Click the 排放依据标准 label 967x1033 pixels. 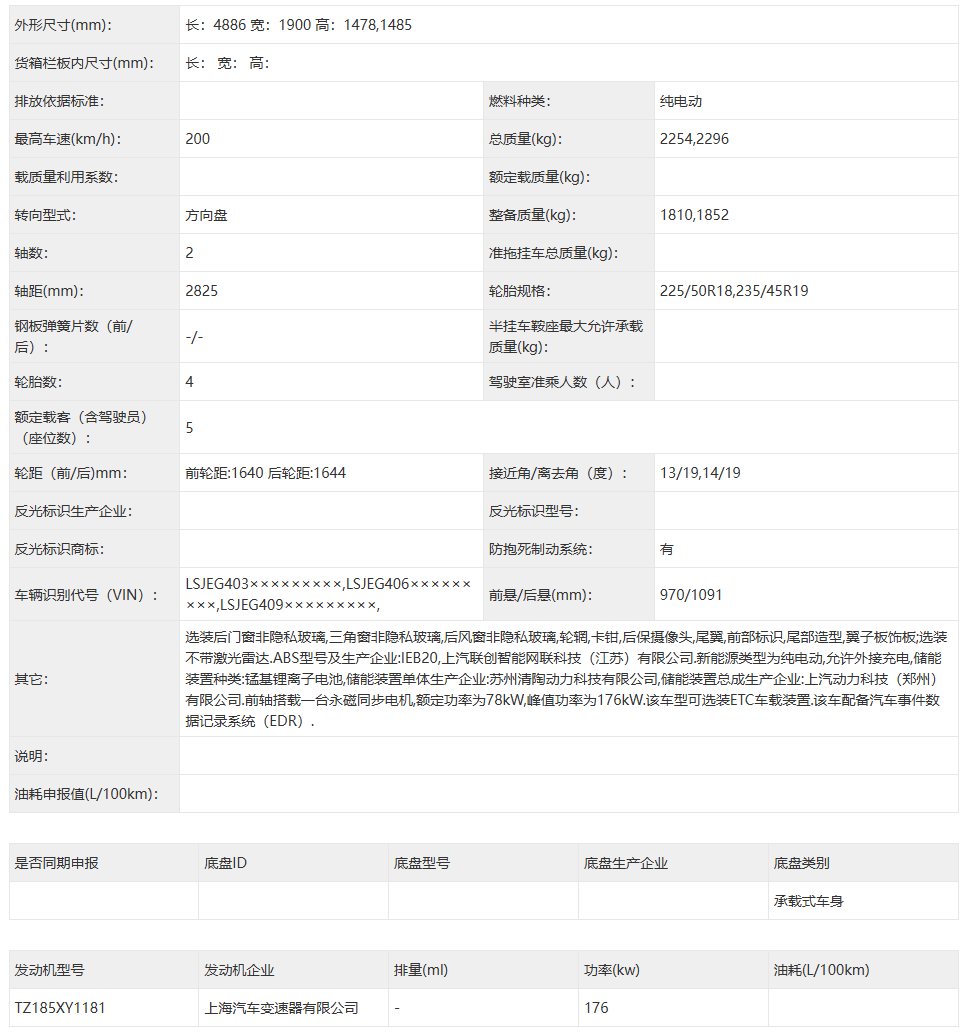pos(59,101)
